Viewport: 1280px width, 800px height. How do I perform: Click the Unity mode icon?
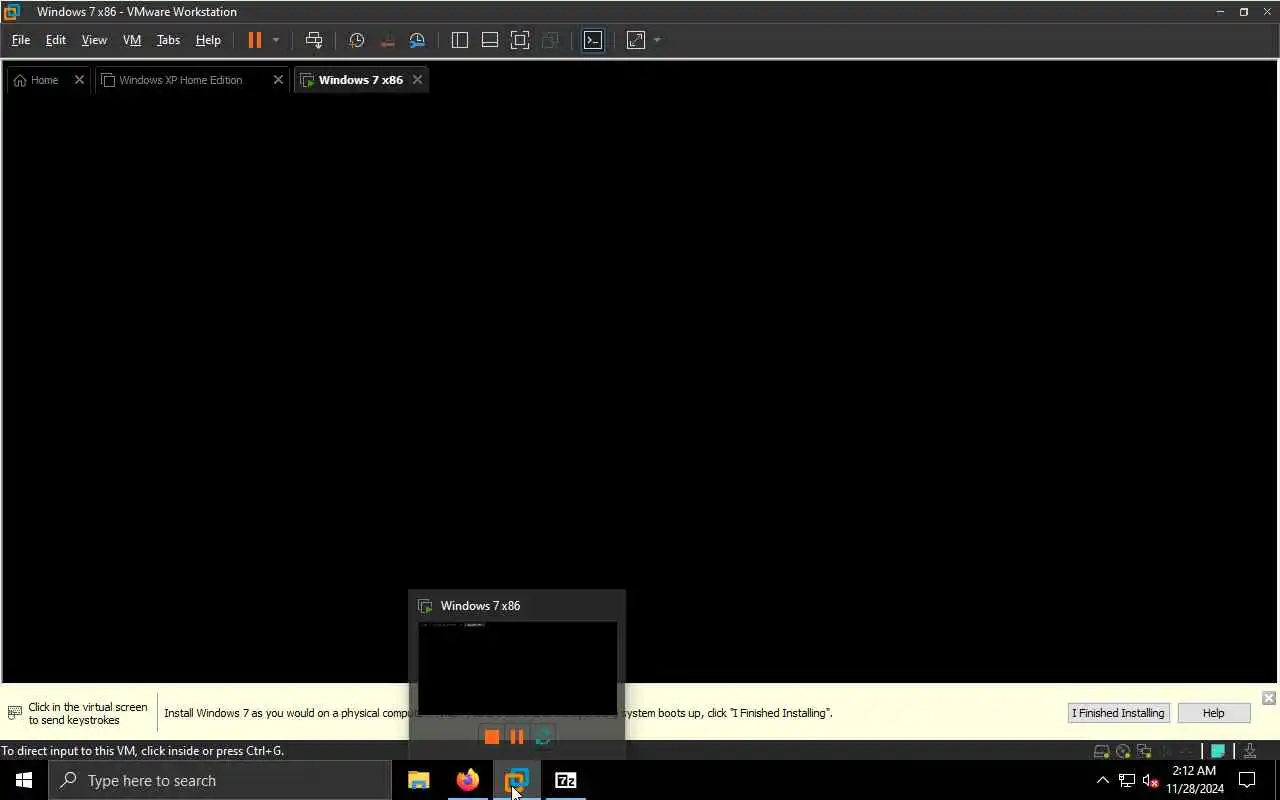550,40
